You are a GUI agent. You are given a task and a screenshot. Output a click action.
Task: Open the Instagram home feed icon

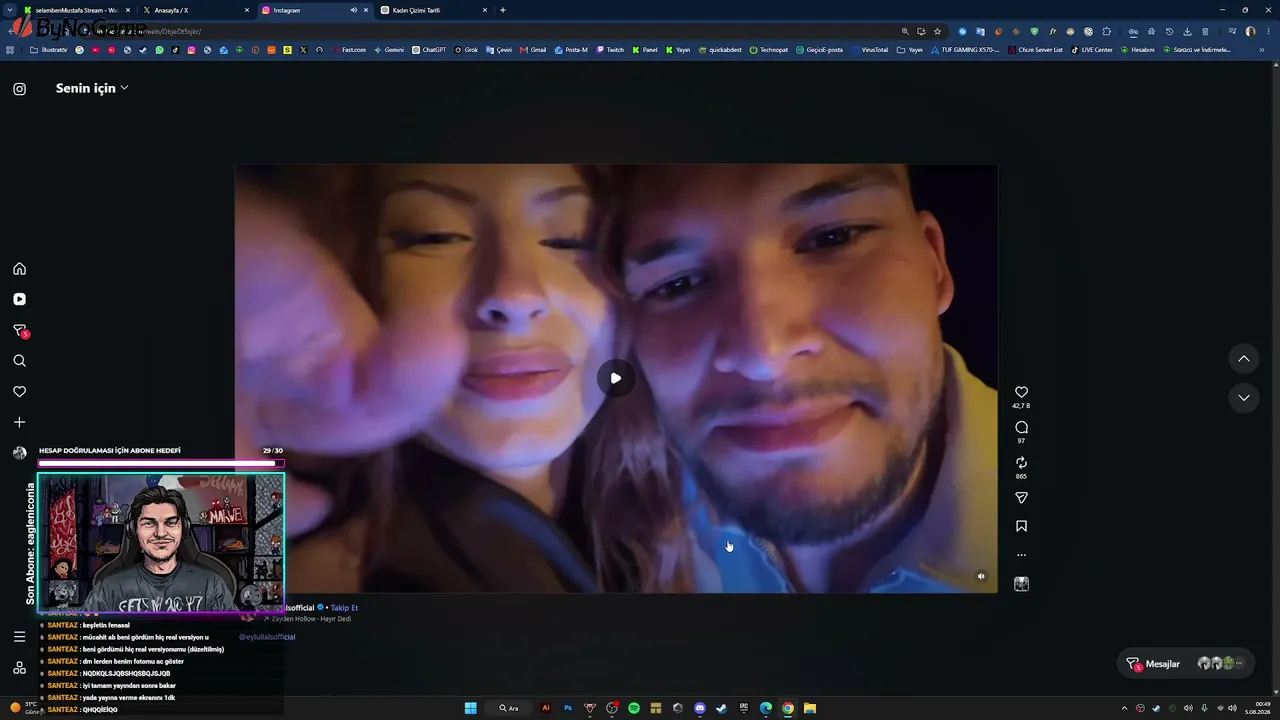pos(19,269)
